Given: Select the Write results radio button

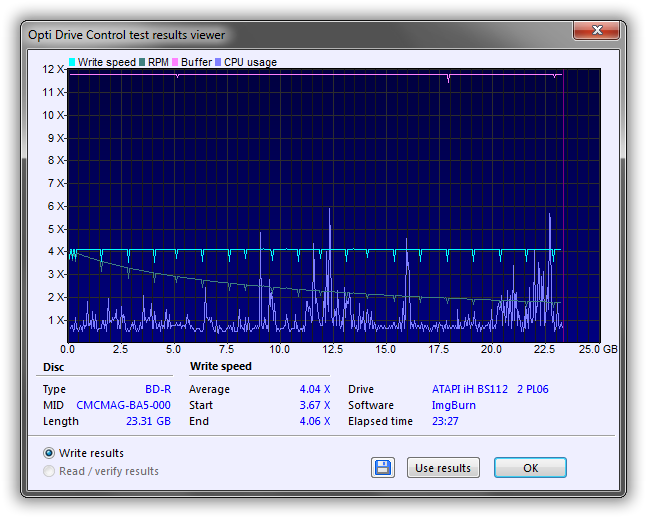Looking at the screenshot, I should (x=49, y=453).
